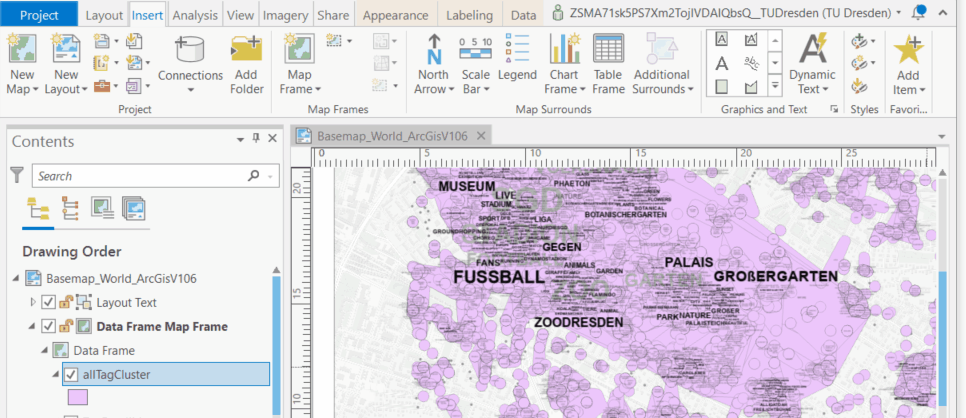Open the Data ribbon tab

point(524,15)
